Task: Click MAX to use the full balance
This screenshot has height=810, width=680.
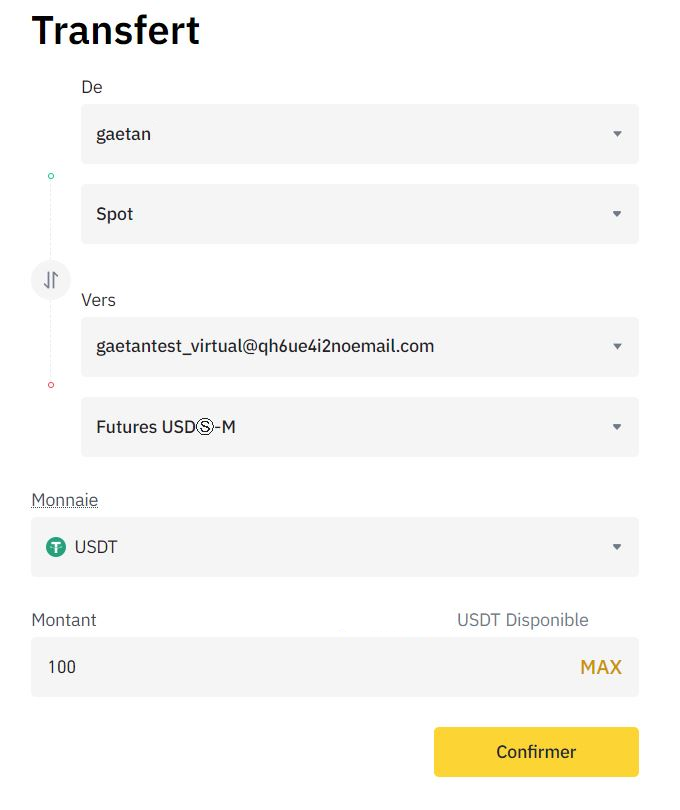Action: [x=600, y=667]
